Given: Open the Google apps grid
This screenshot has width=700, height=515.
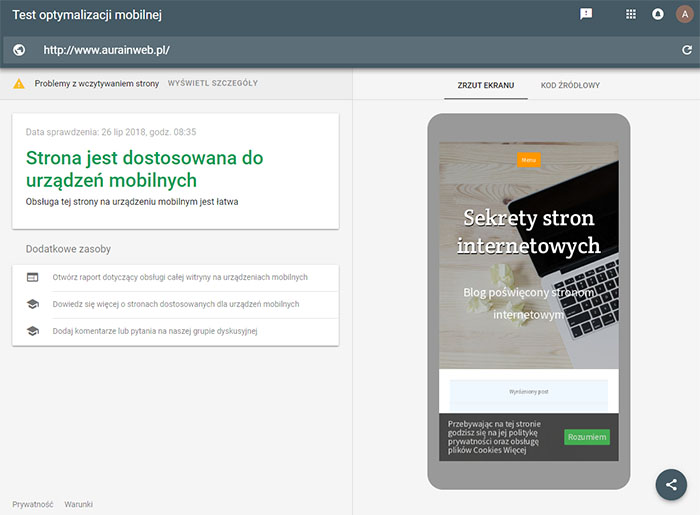Looking at the screenshot, I should click(x=631, y=14).
